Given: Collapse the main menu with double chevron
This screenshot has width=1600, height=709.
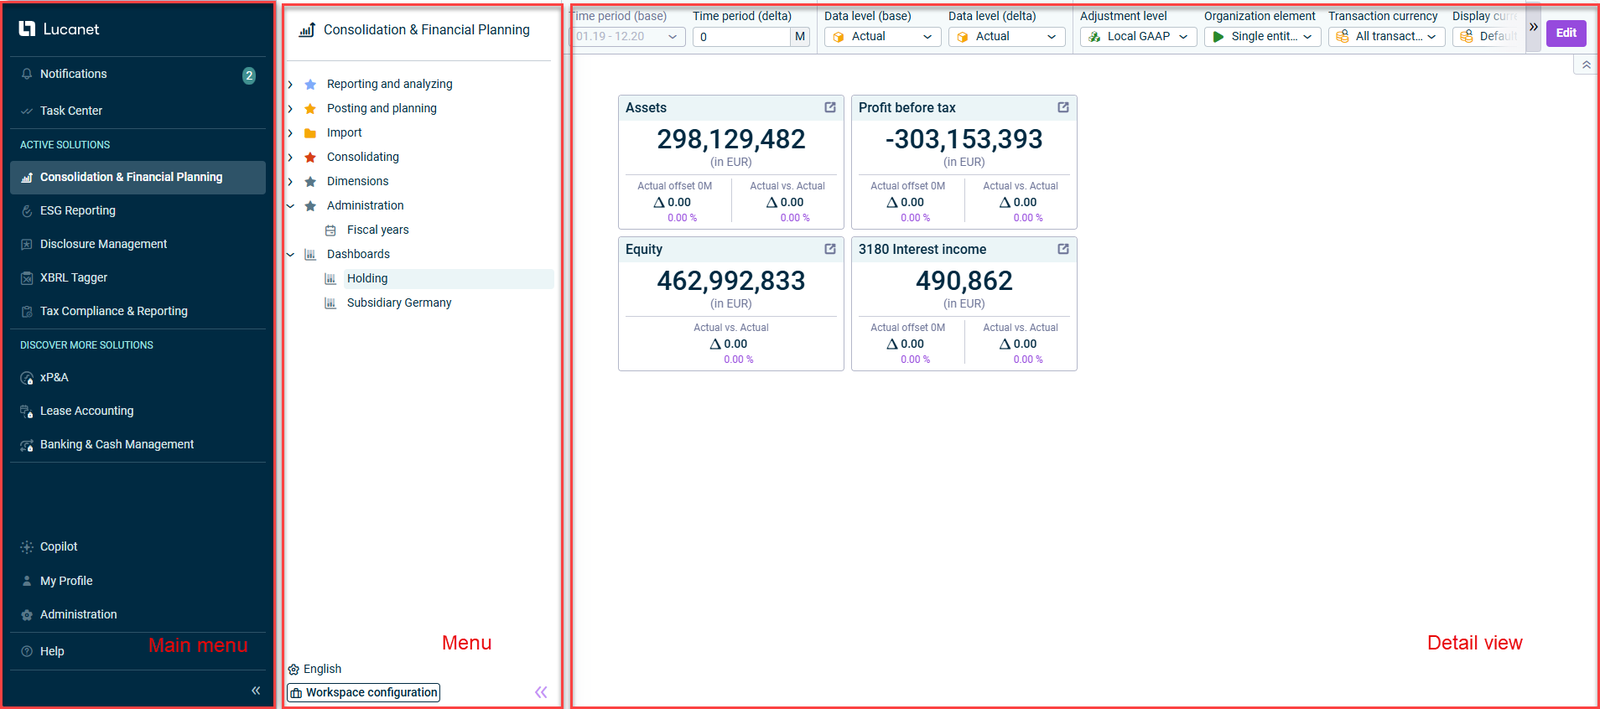Looking at the screenshot, I should pos(256,690).
